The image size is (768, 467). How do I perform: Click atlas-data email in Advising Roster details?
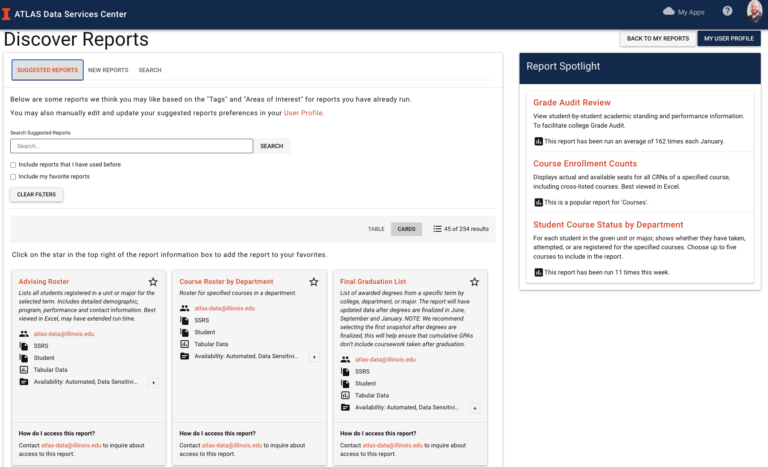pos(64,334)
